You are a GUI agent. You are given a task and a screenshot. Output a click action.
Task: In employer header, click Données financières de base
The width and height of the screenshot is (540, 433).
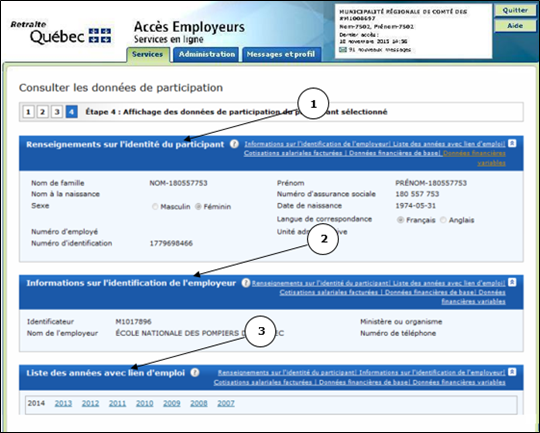coord(430,292)
